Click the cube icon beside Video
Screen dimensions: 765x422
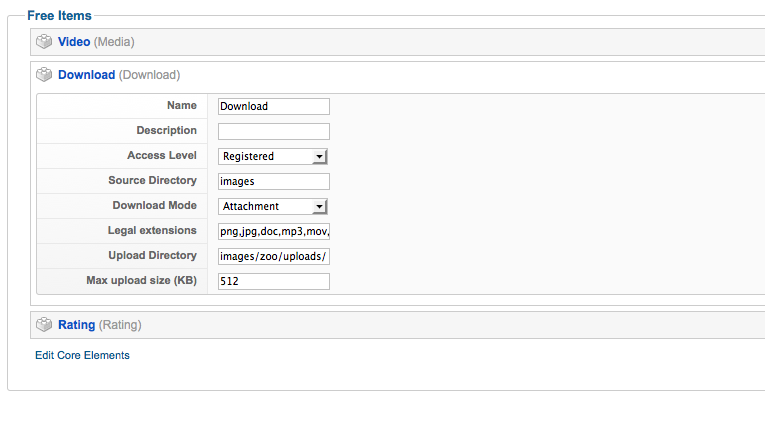pyautogui.click(x=44, y=42)
